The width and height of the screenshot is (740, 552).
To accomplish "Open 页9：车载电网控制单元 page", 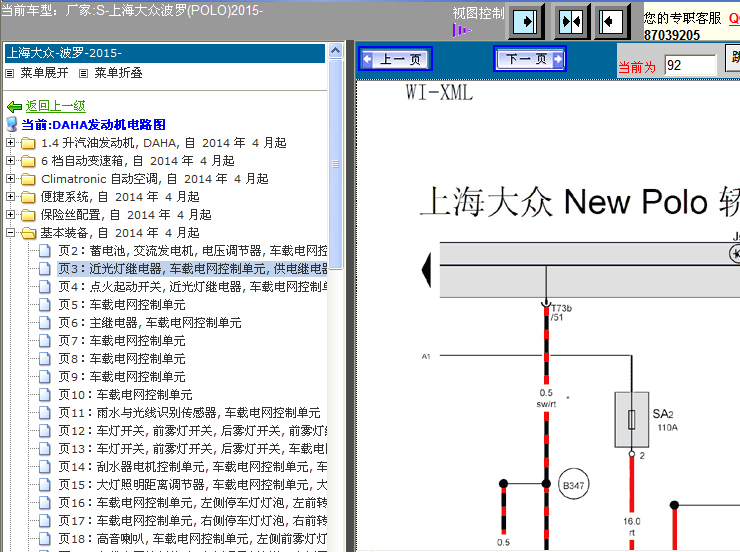I will [x=122, y=376].
